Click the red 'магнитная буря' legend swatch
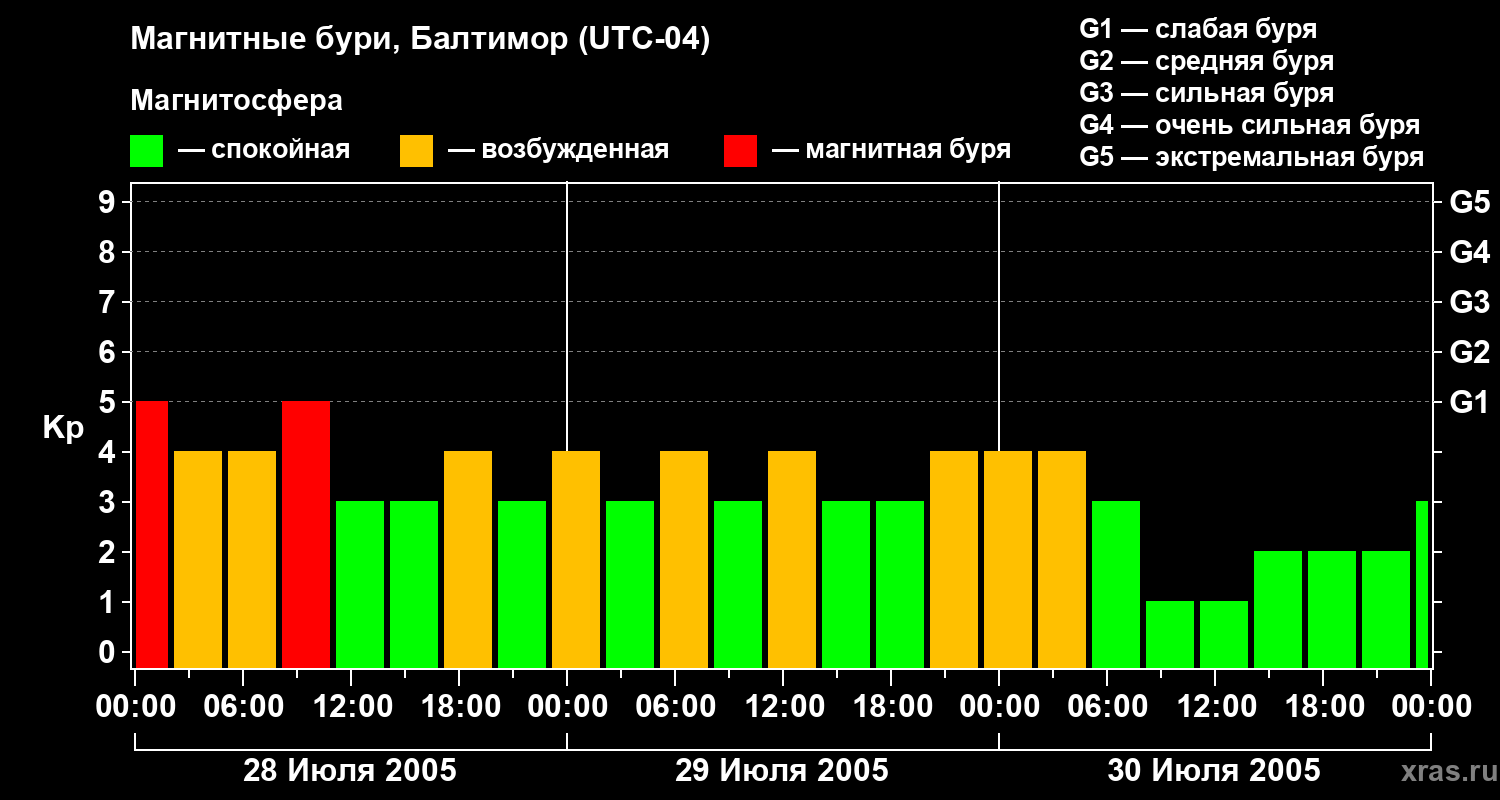Viewport: 1500px width, 800px height. [740, 151]
